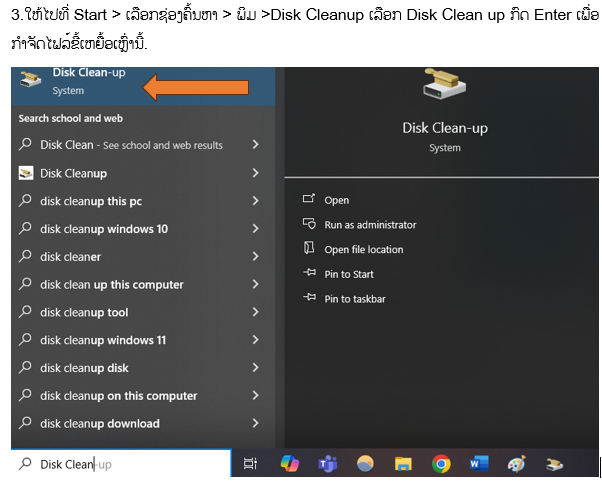
Task: Click Pin to Start option
Action: [x=349, y=274]
